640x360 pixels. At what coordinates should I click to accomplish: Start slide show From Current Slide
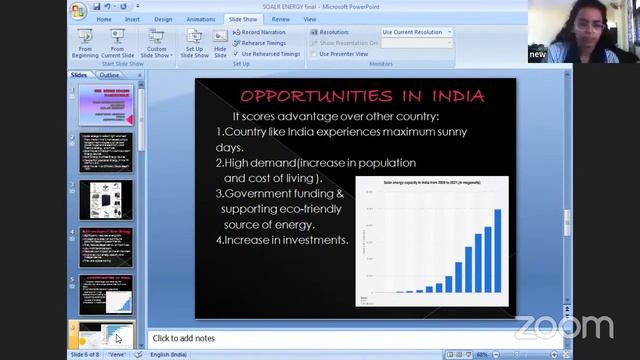point(117,43)
